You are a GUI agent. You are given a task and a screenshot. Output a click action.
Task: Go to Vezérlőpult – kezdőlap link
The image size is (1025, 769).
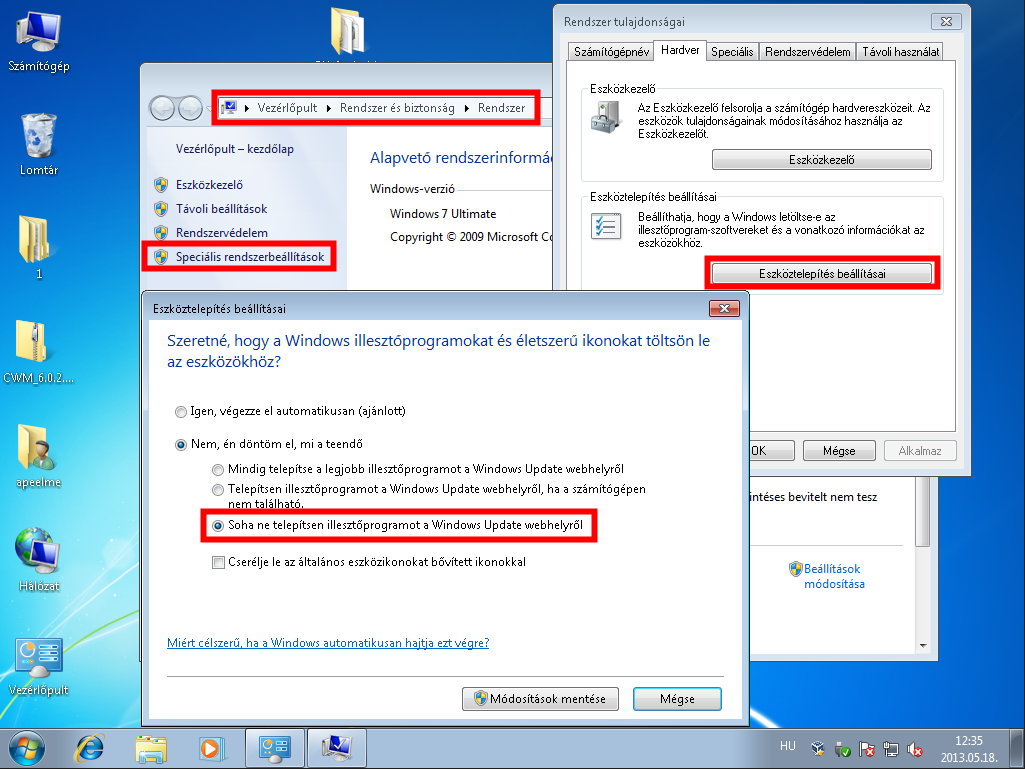click(x=235, y=149)
